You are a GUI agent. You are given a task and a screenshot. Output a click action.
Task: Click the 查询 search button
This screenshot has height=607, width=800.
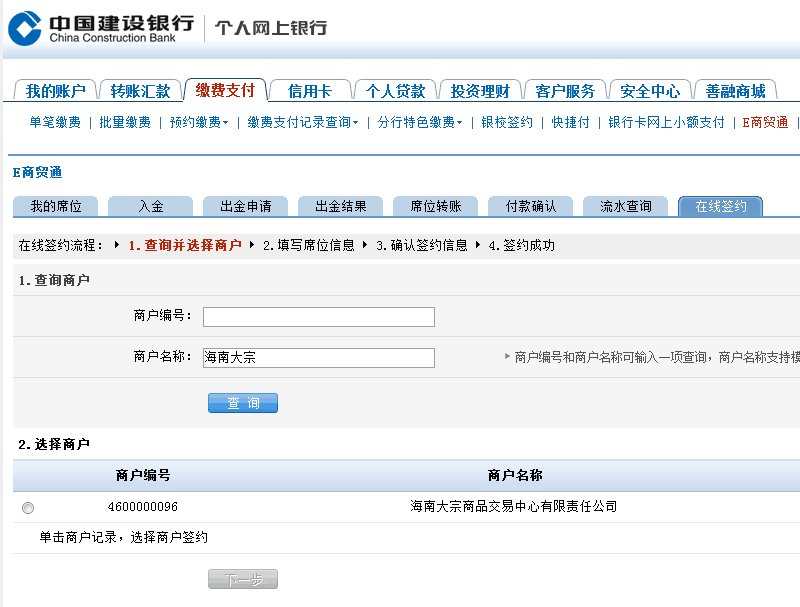pyautogui.click(x=243, y=403)
